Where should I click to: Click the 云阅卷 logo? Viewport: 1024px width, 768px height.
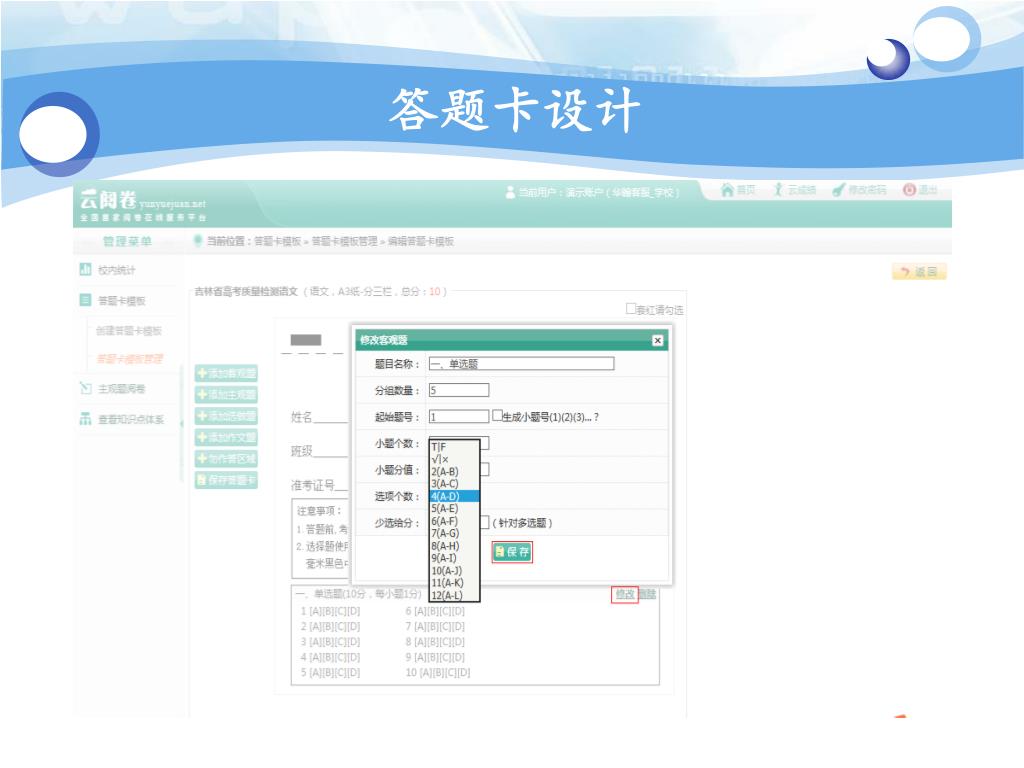143,204
